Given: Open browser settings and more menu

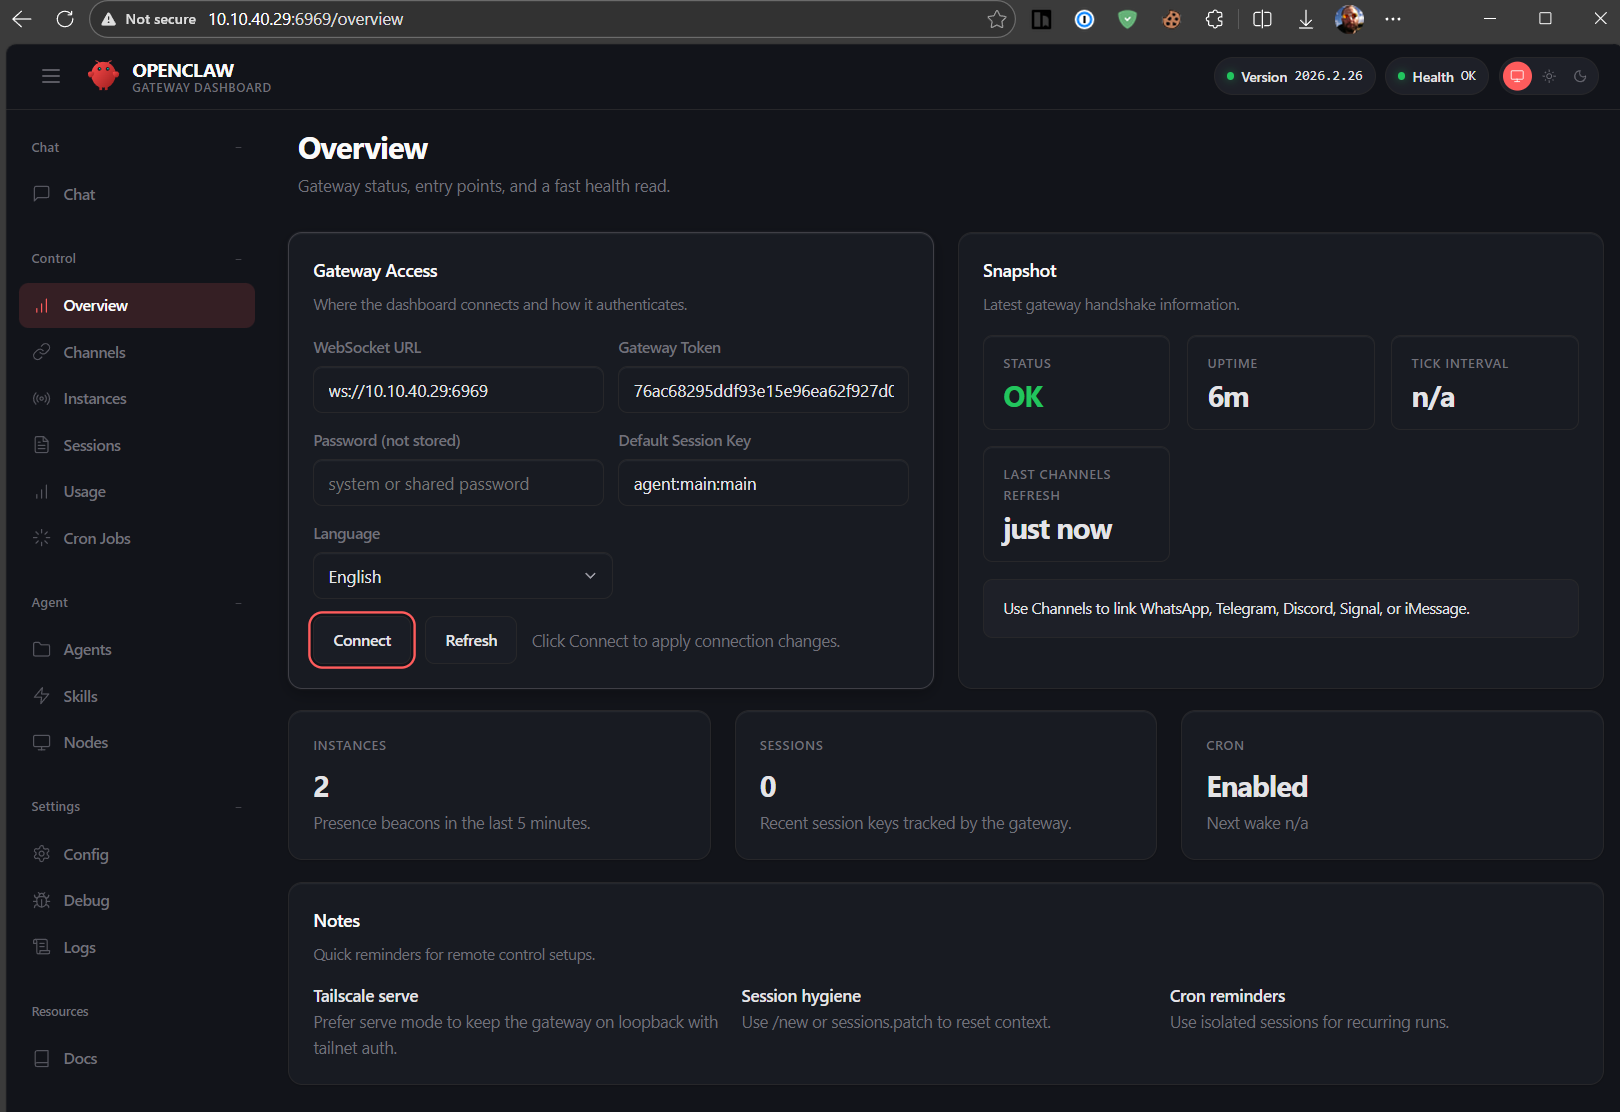Looking at the screenshot, I should point(1393,19).
